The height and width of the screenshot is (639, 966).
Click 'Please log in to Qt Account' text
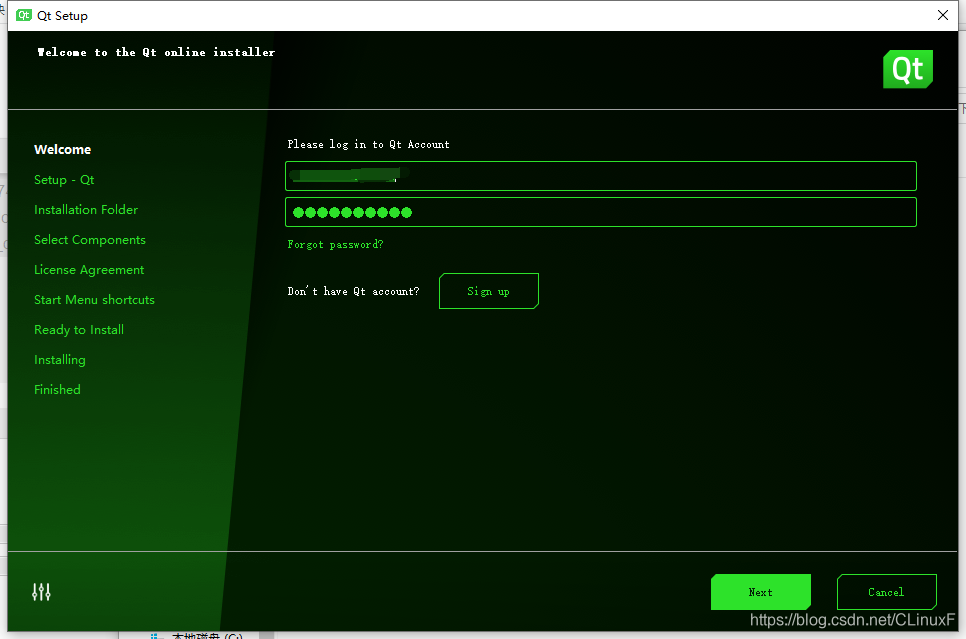(368, 144)
